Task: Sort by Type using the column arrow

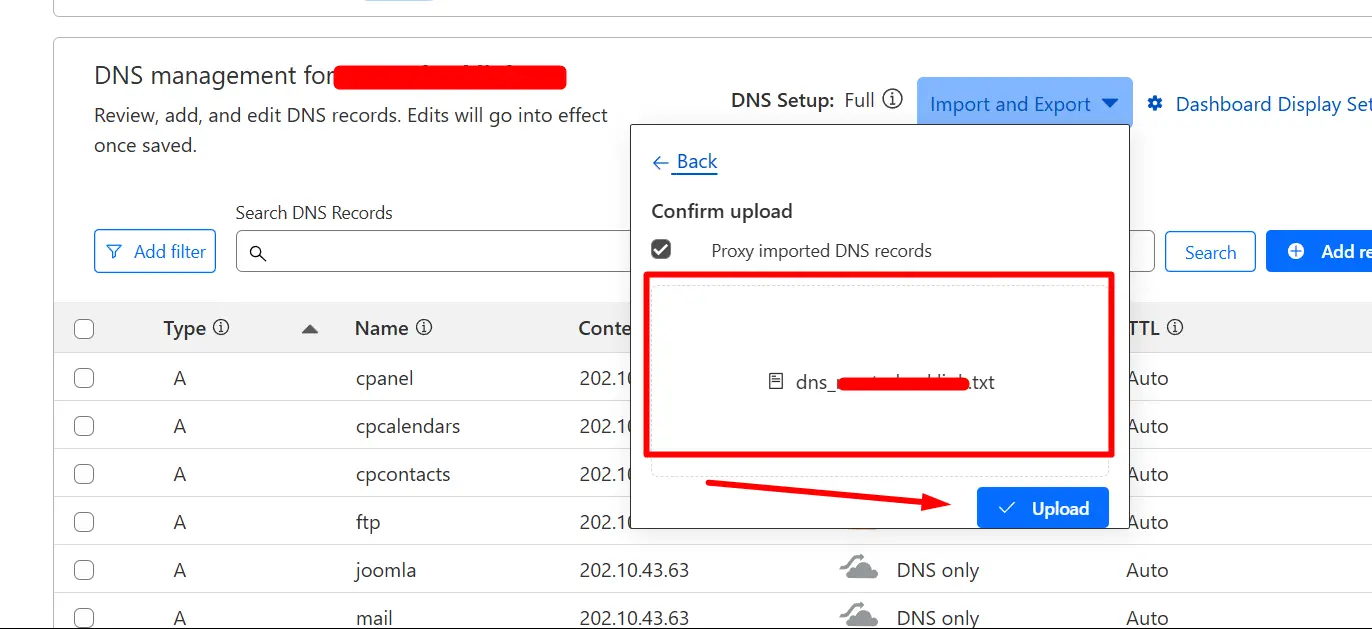Action: [x=310, y=329]
